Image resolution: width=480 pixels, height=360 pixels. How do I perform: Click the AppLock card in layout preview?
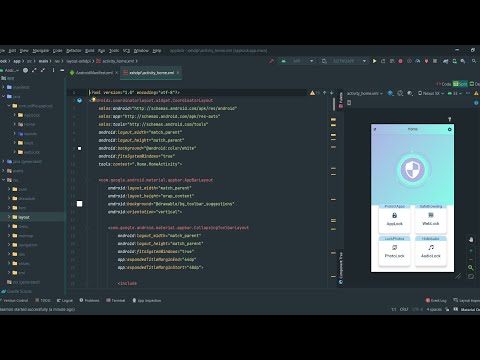(394, 219)
